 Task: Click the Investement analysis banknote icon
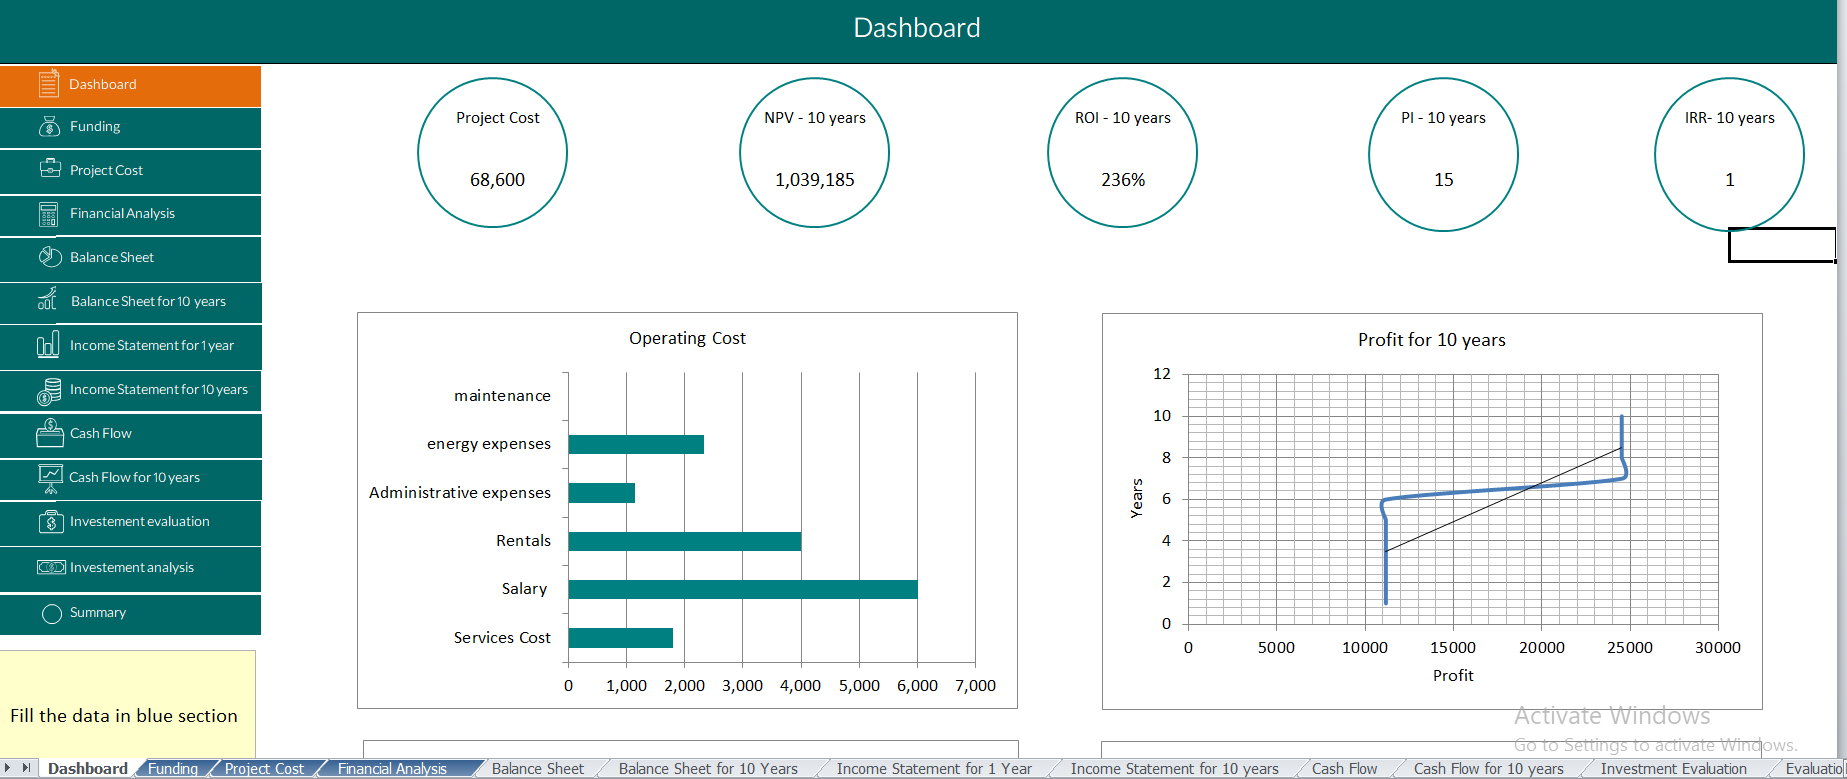[x=51, y=567]
